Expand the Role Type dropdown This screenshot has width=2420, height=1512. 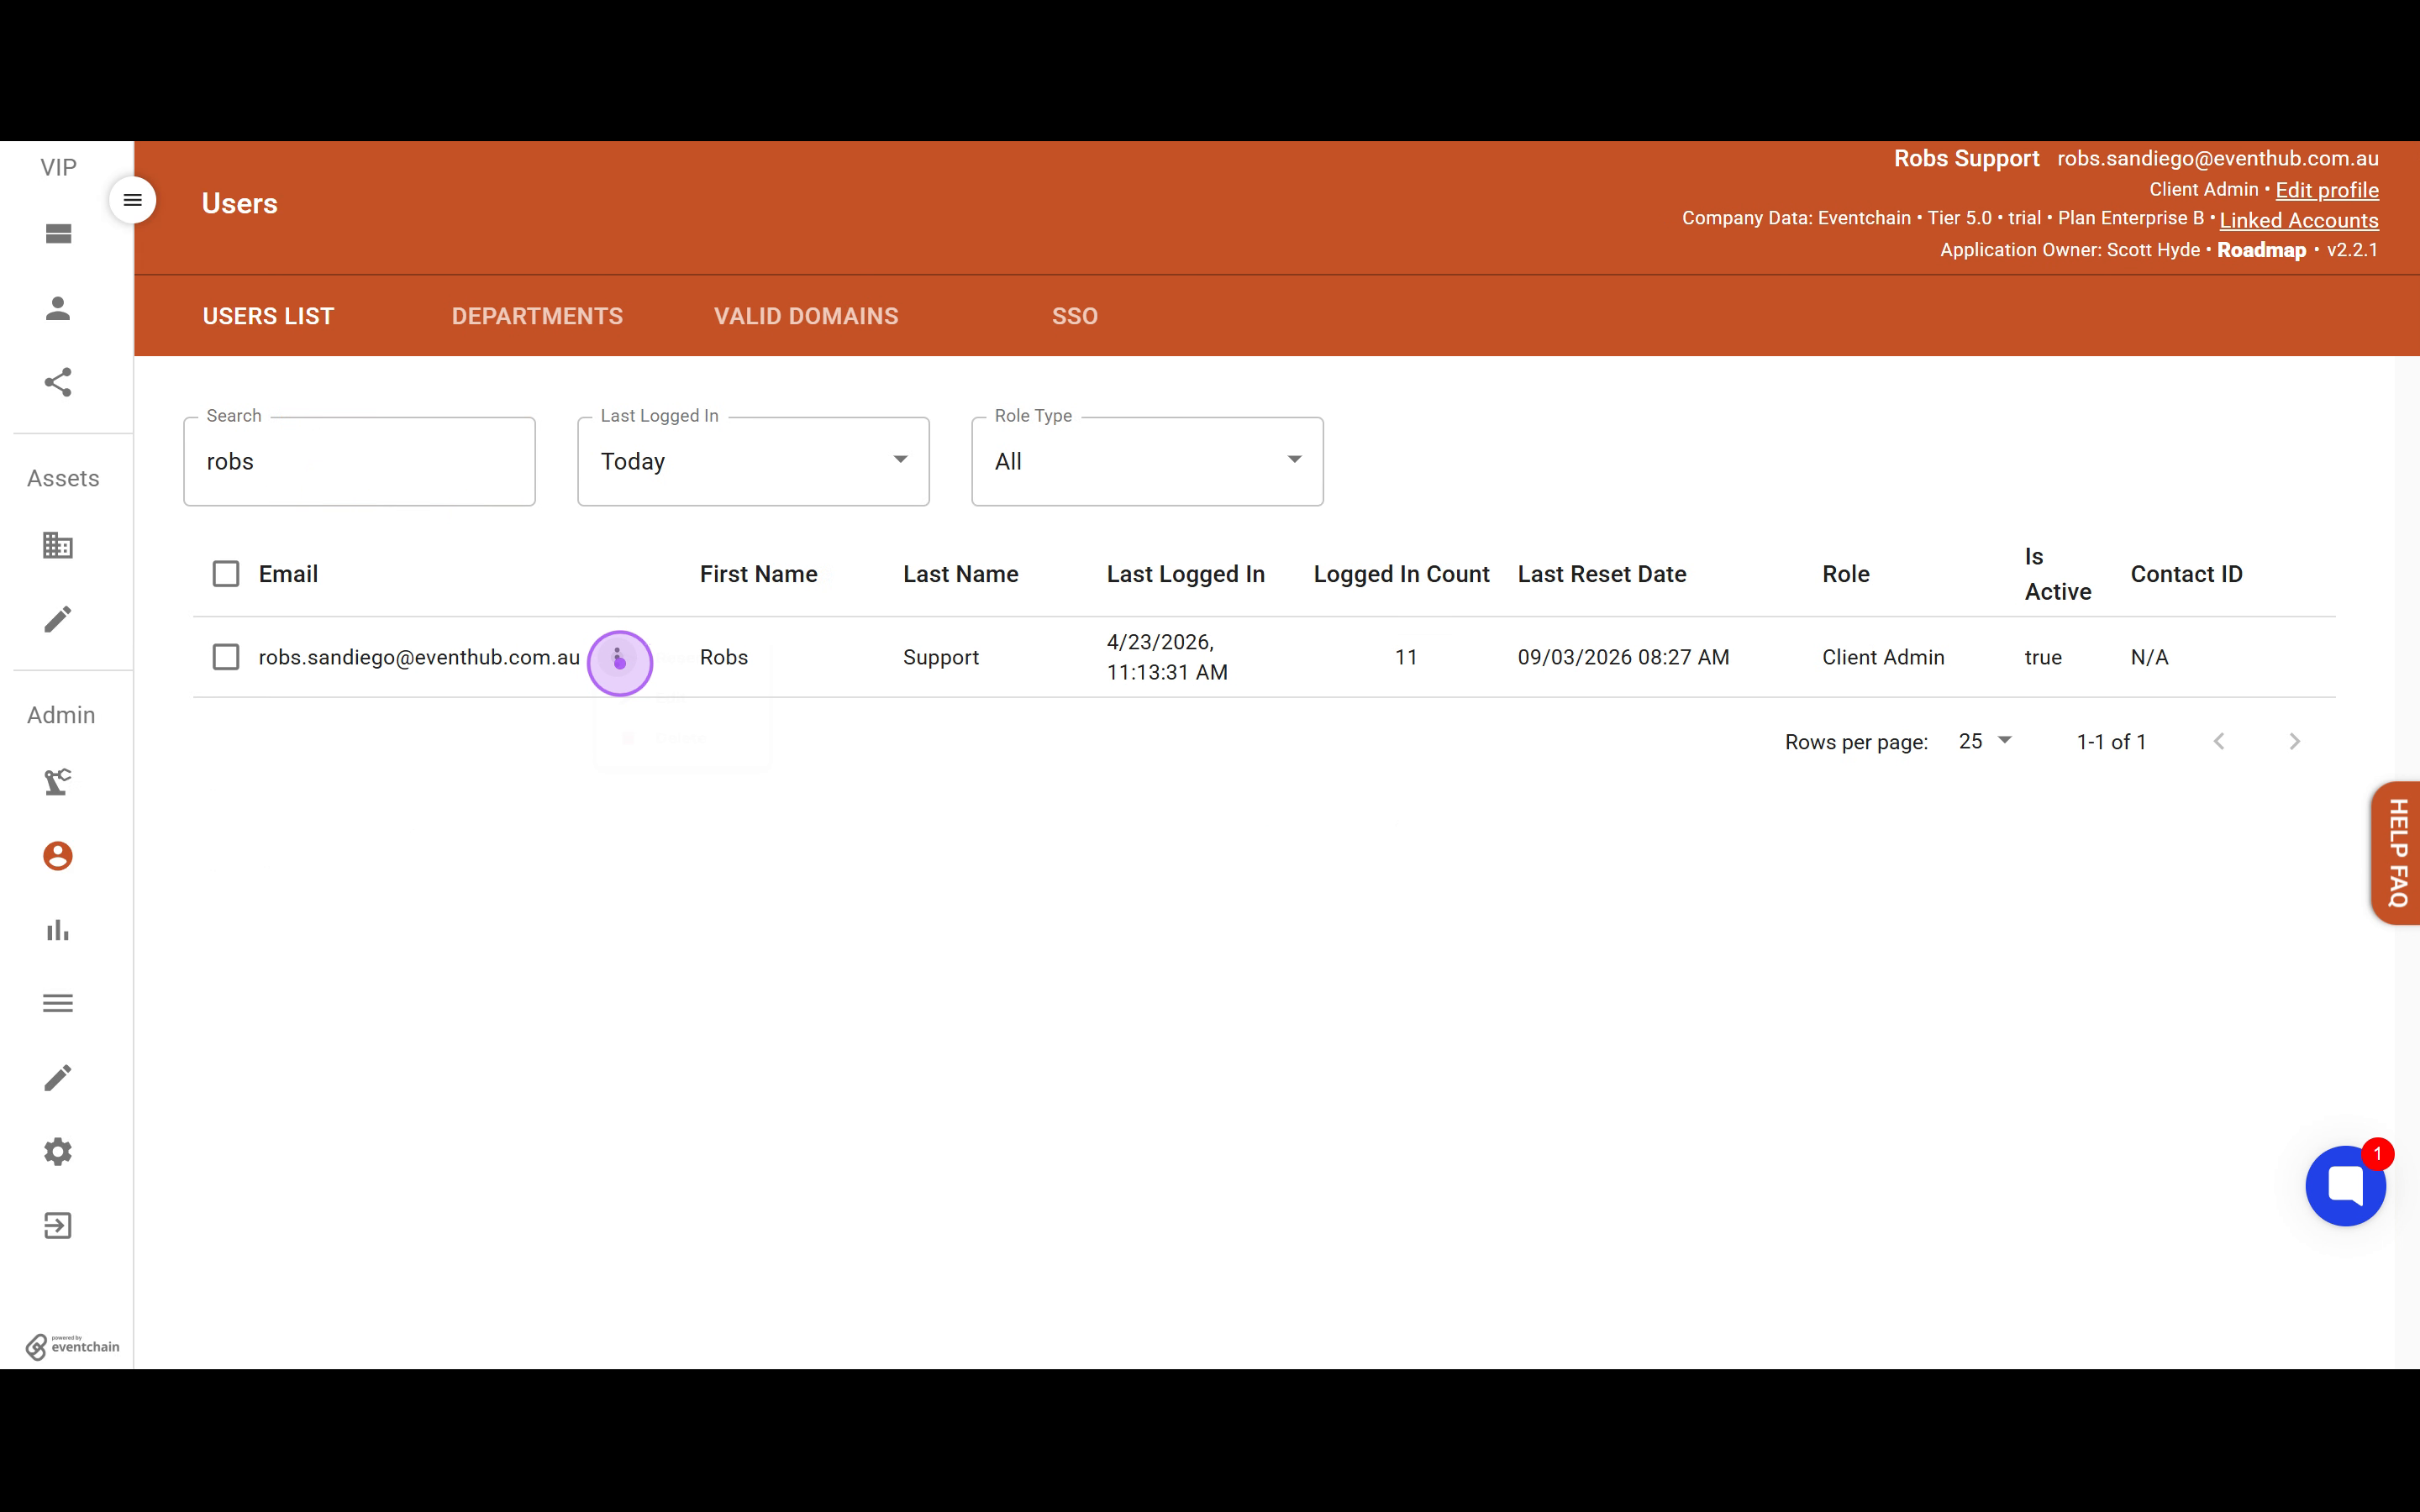(x=1147, y=461)
